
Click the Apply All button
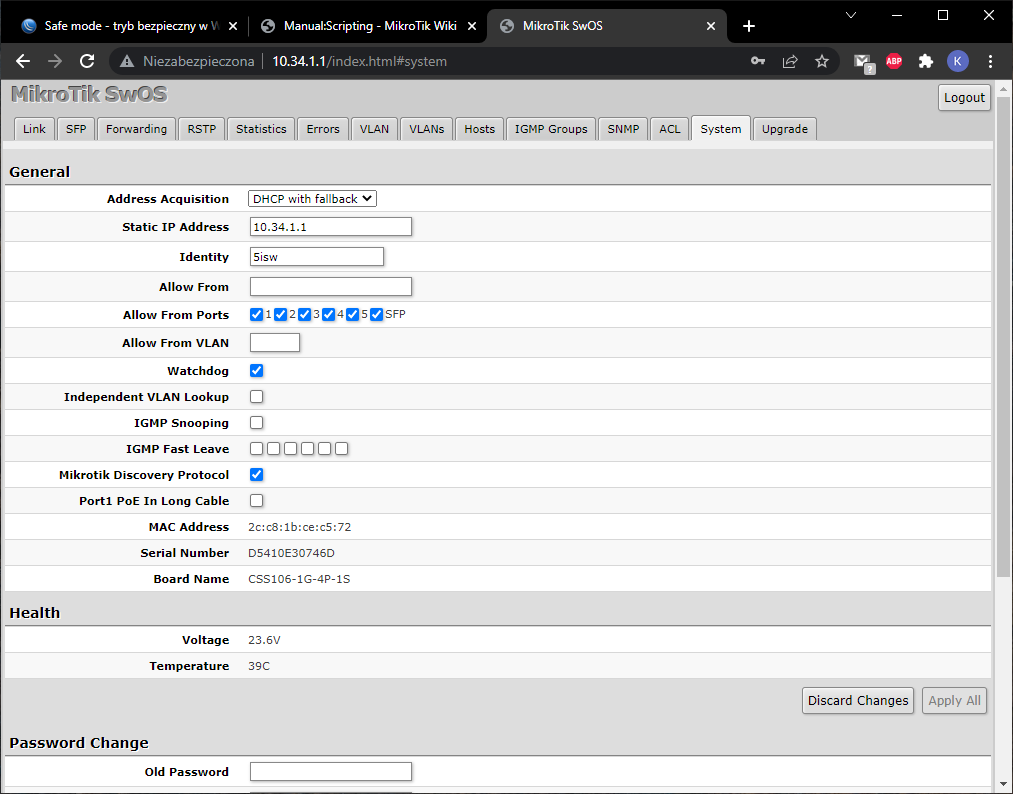954,700
